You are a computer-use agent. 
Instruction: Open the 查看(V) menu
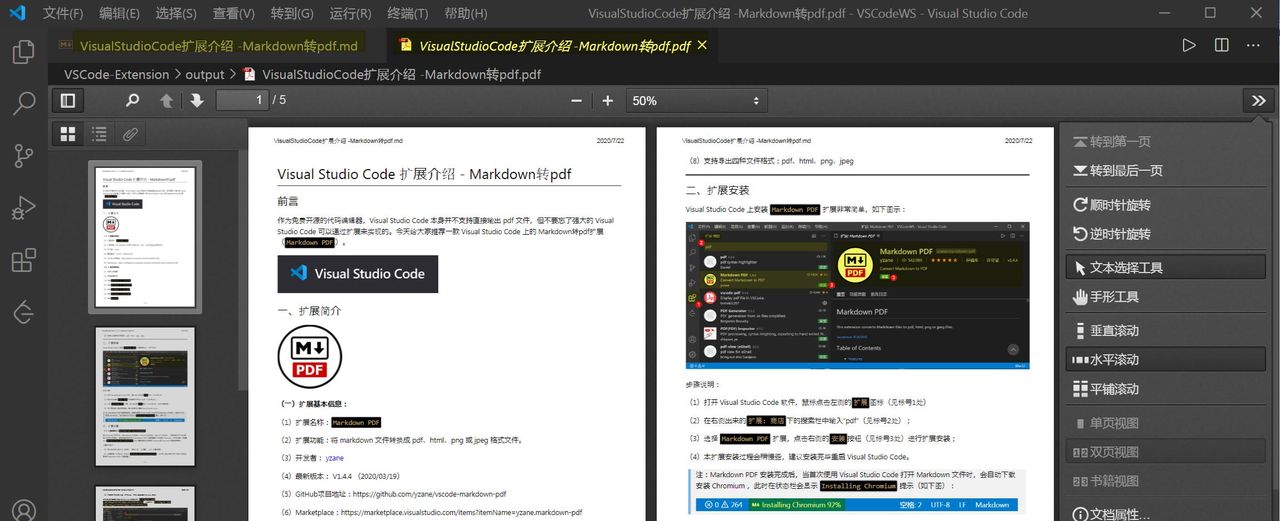click(233, 14)
